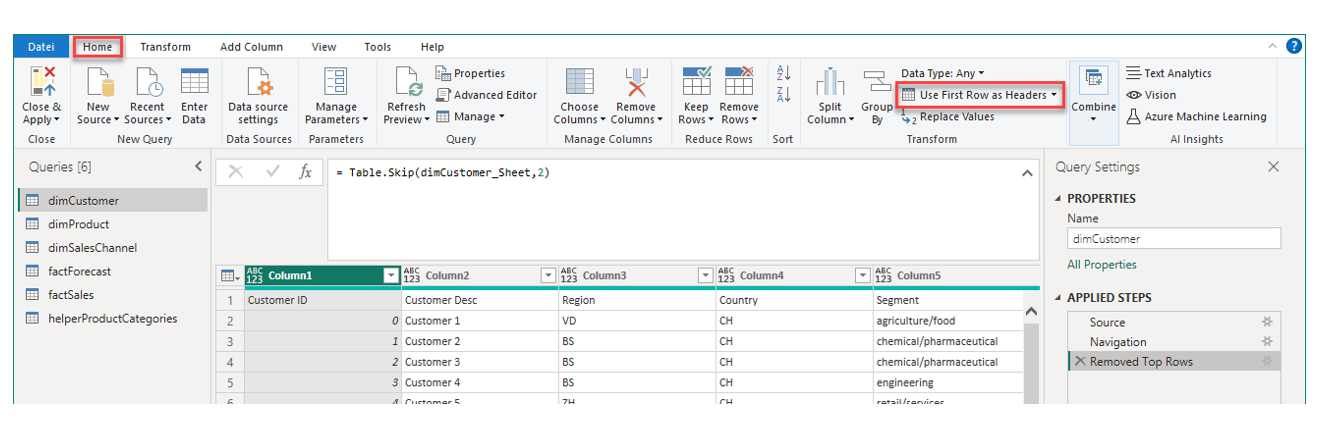Open the Data Type: Any dropdown
The height and width of the screenshot is (438, 1321).
click(942, 73)
